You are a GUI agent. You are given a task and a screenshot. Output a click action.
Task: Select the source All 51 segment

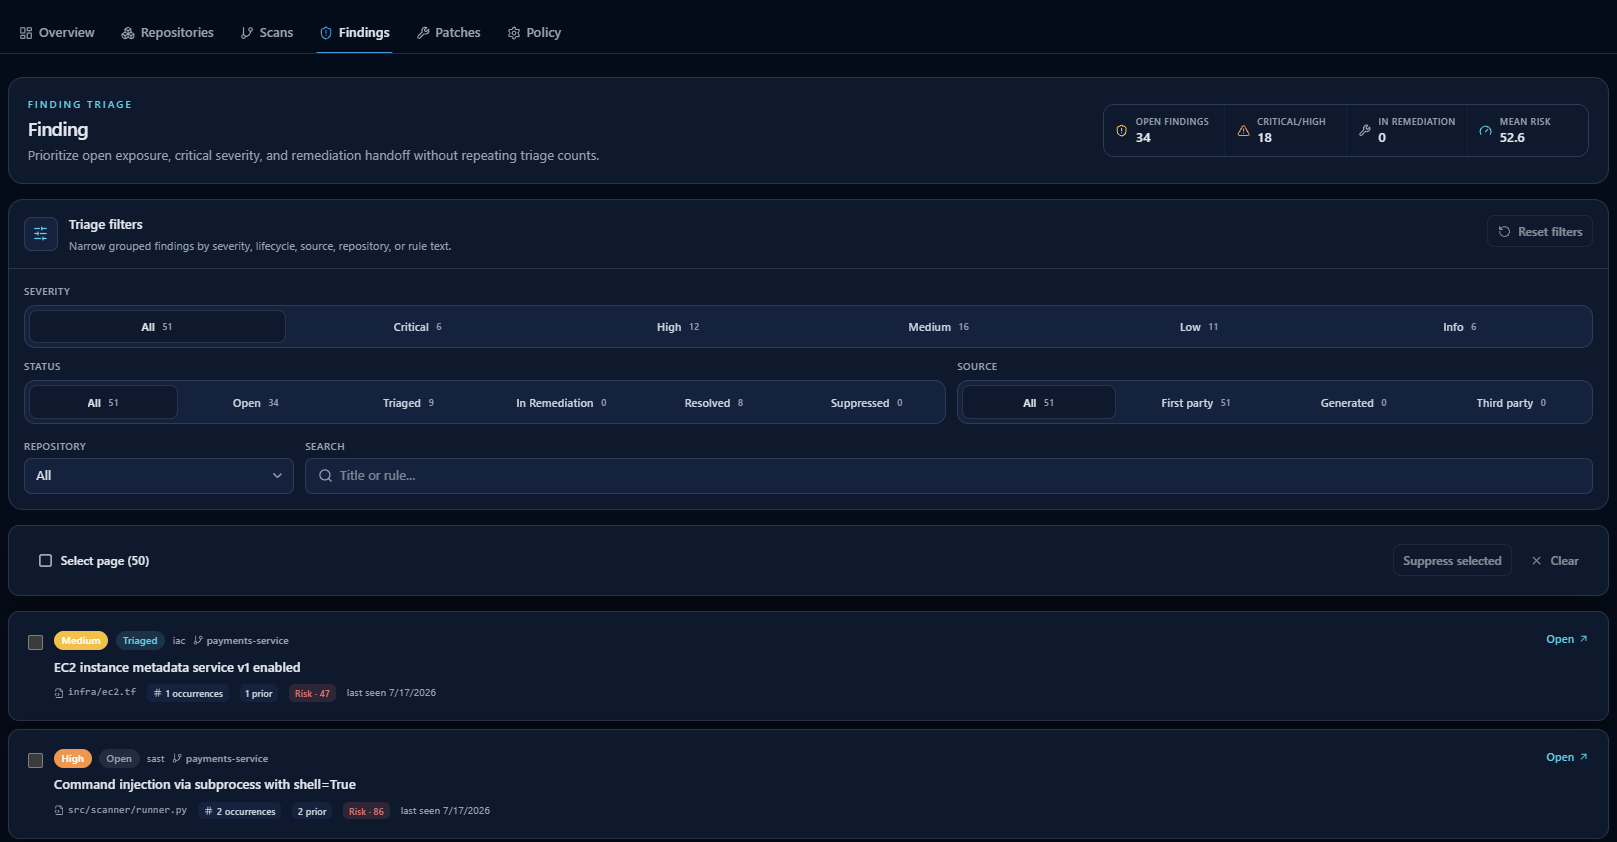[x=1039, y=403]
